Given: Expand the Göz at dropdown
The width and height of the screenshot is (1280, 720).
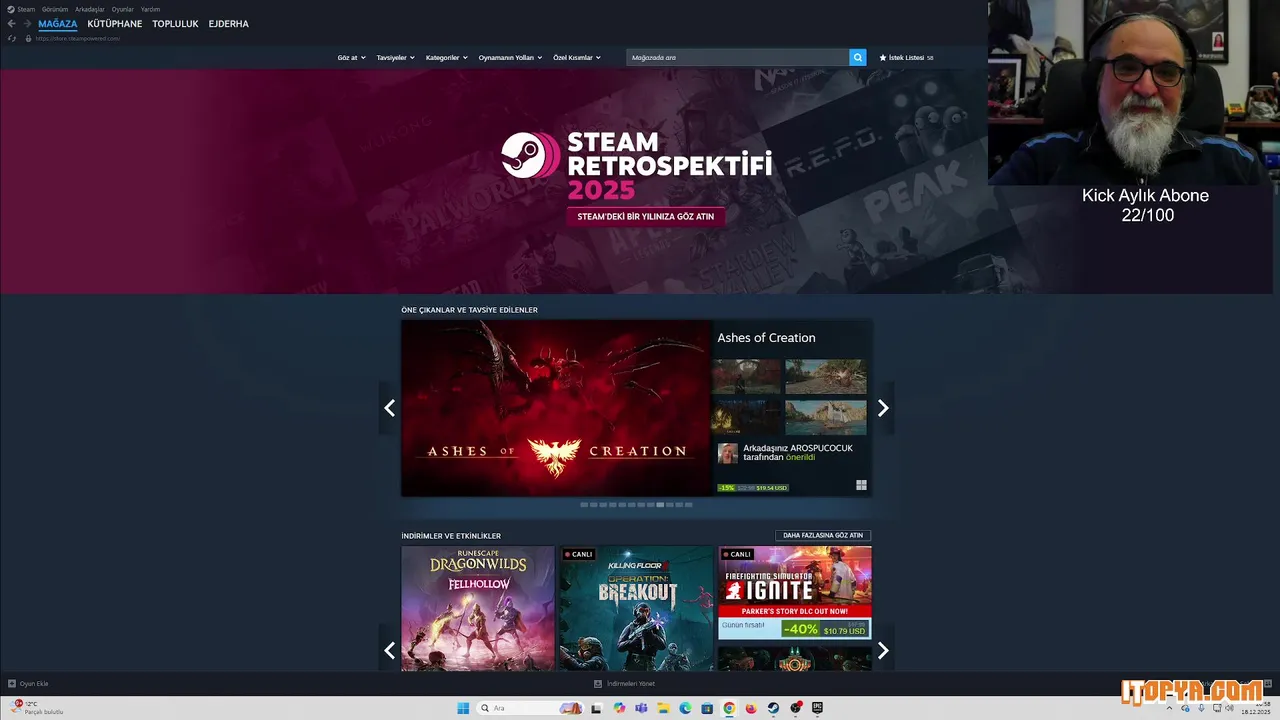Looking at the screenshot, I should click(x=352, y=57).
